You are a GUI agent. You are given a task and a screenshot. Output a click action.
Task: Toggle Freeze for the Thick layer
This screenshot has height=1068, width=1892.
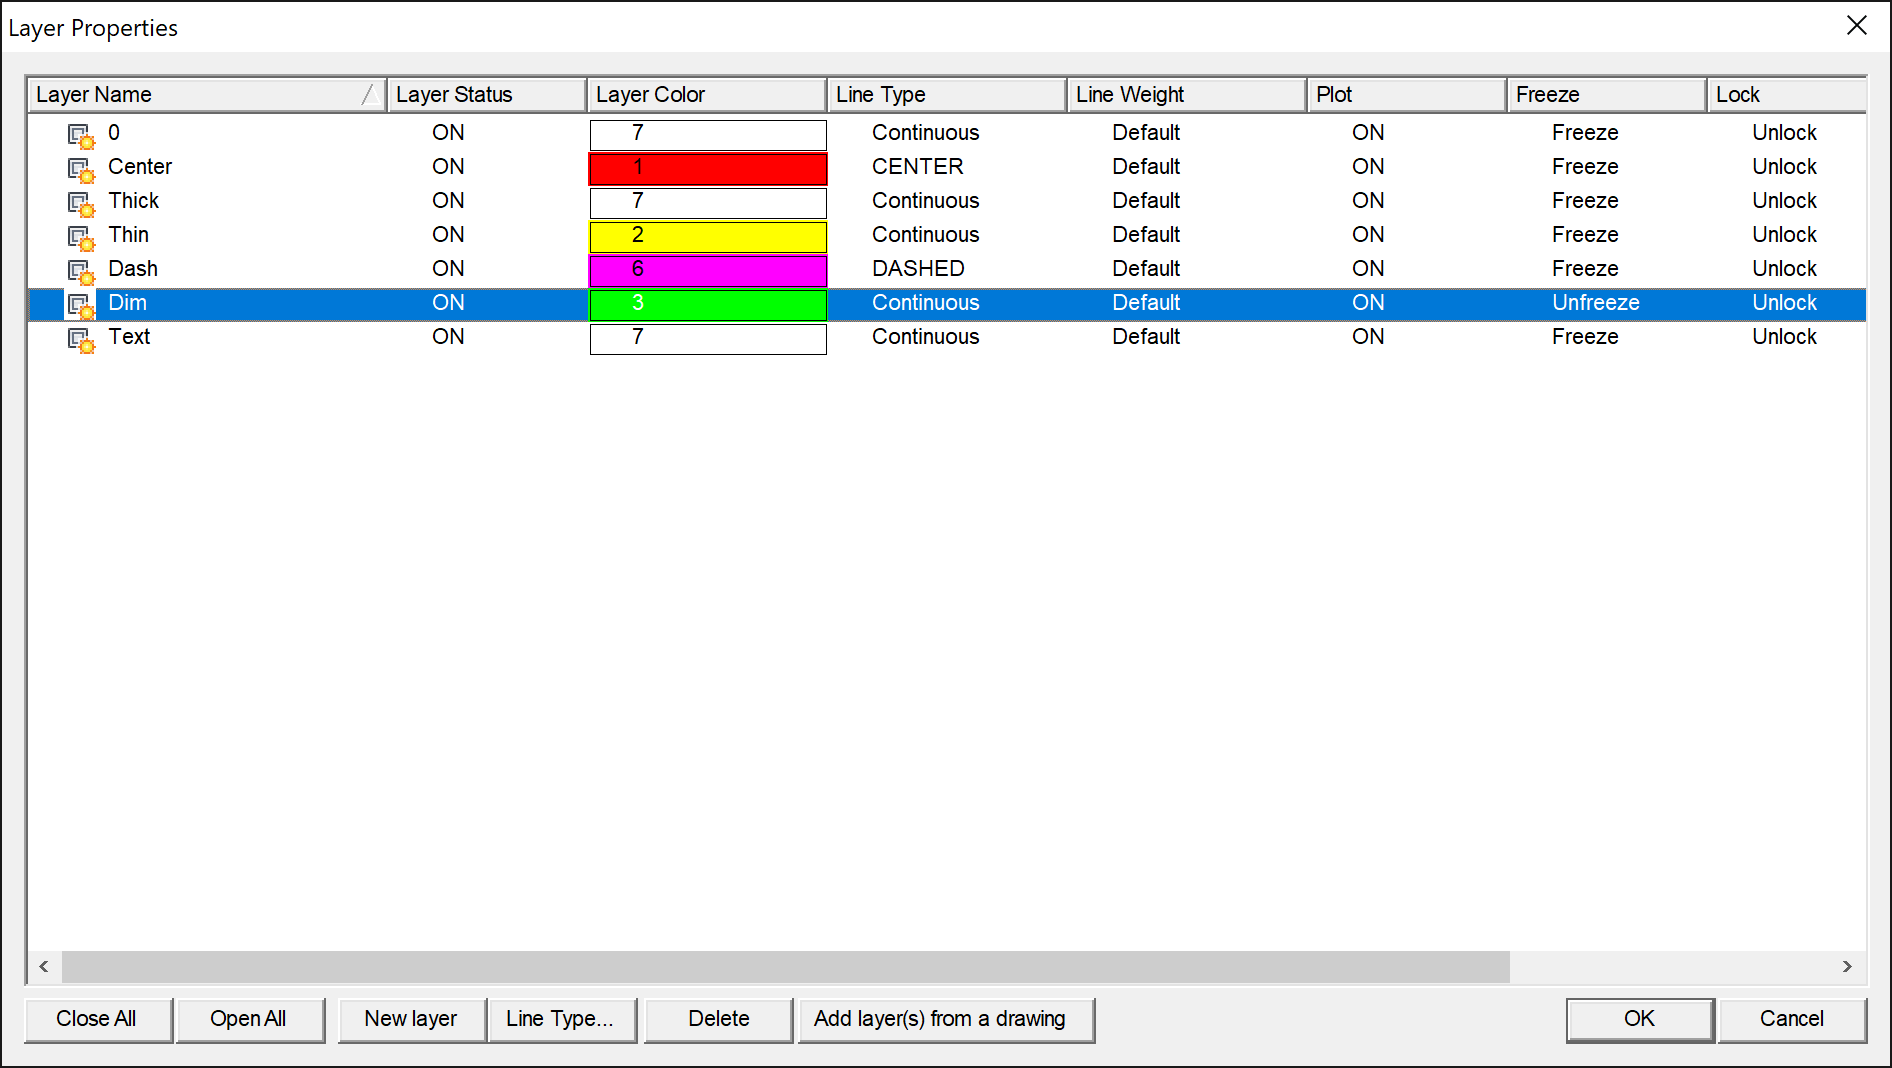(x=1584, y=201)
